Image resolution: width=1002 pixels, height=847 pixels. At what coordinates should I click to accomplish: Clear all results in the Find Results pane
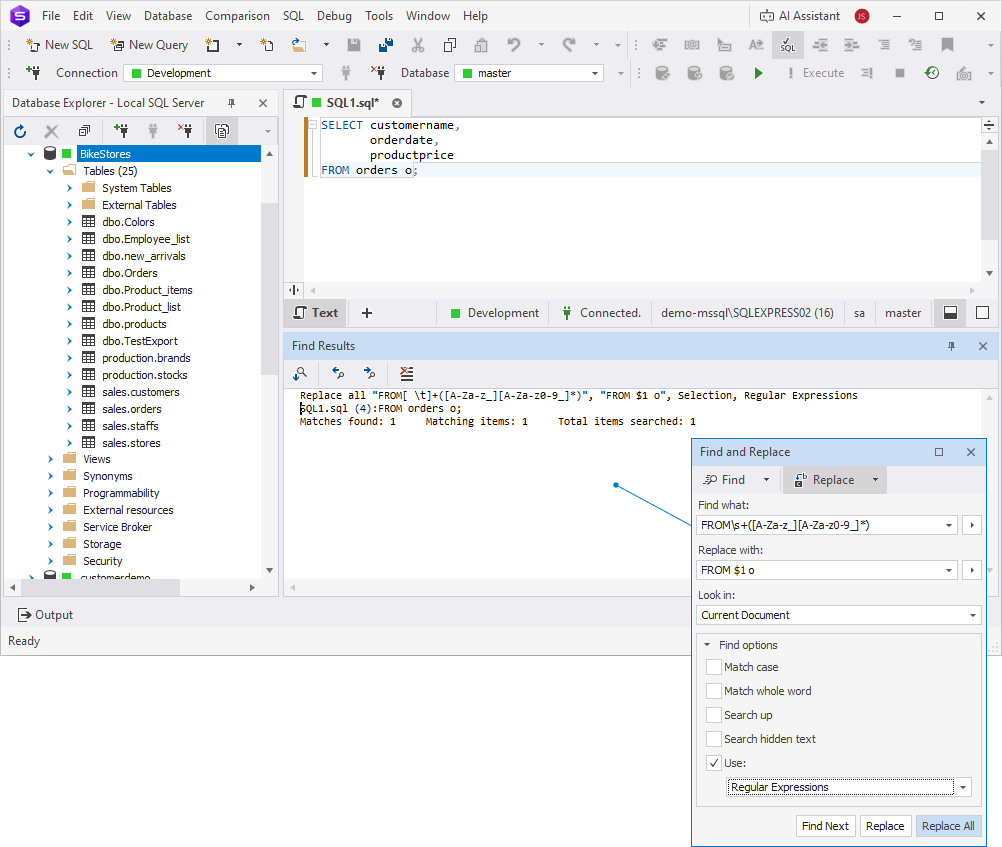(x=406, y=373)
